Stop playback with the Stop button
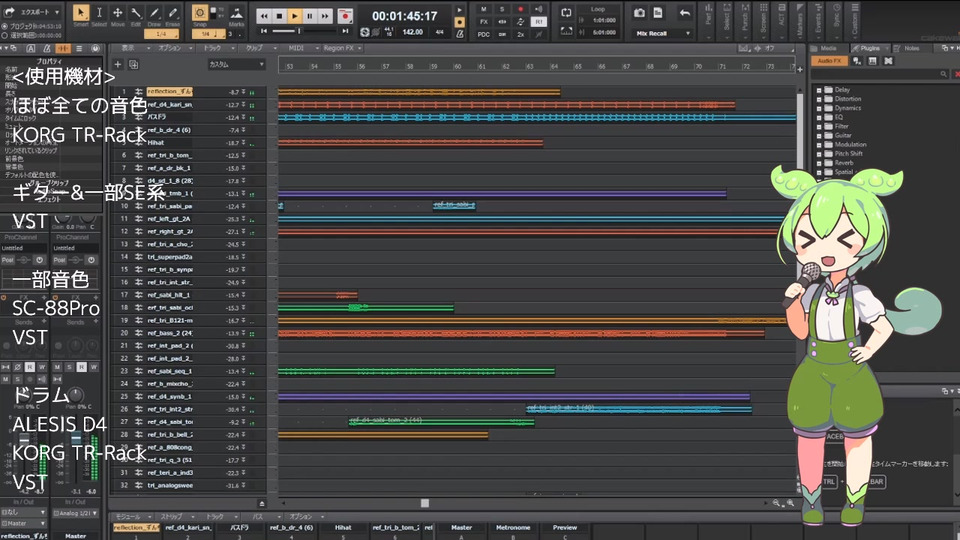Image resolution: width=960 pixels, height=540 pixels. 279,16
